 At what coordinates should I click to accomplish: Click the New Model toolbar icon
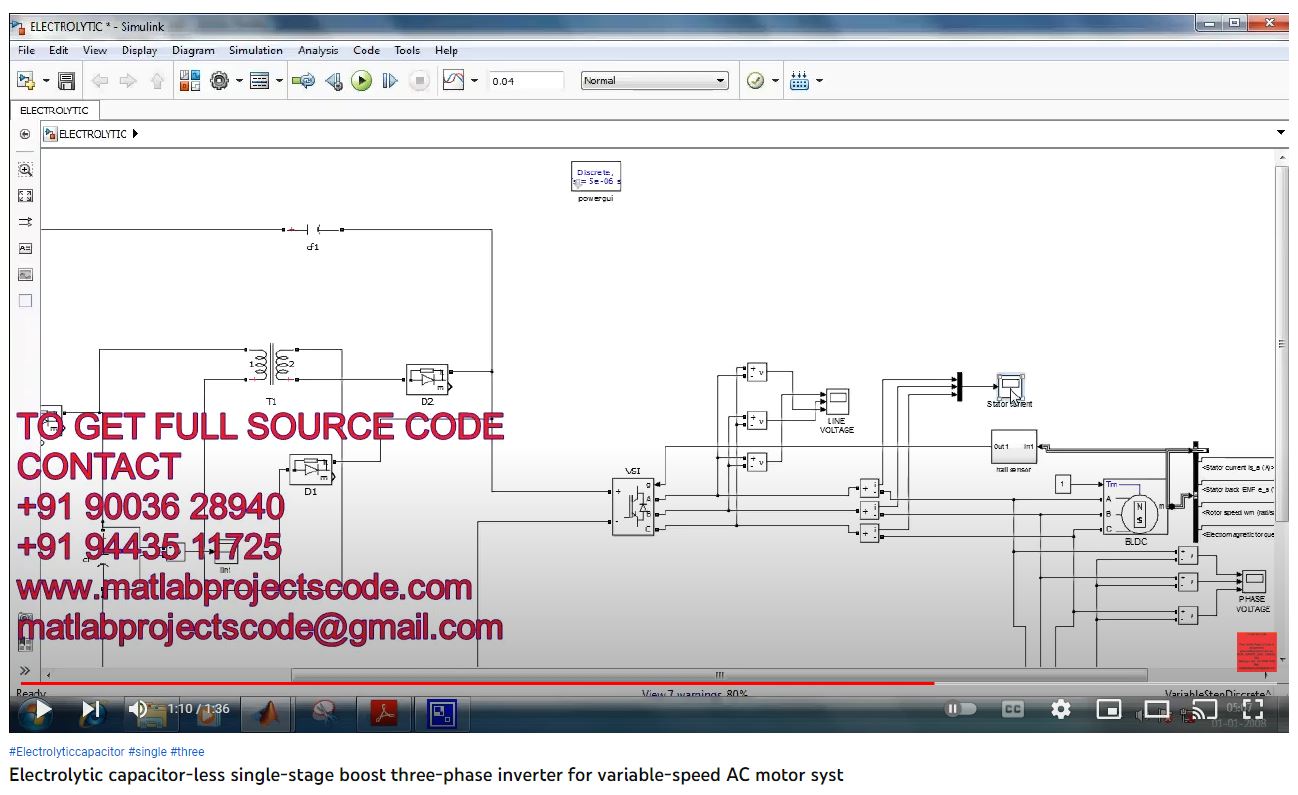(26, 81)
